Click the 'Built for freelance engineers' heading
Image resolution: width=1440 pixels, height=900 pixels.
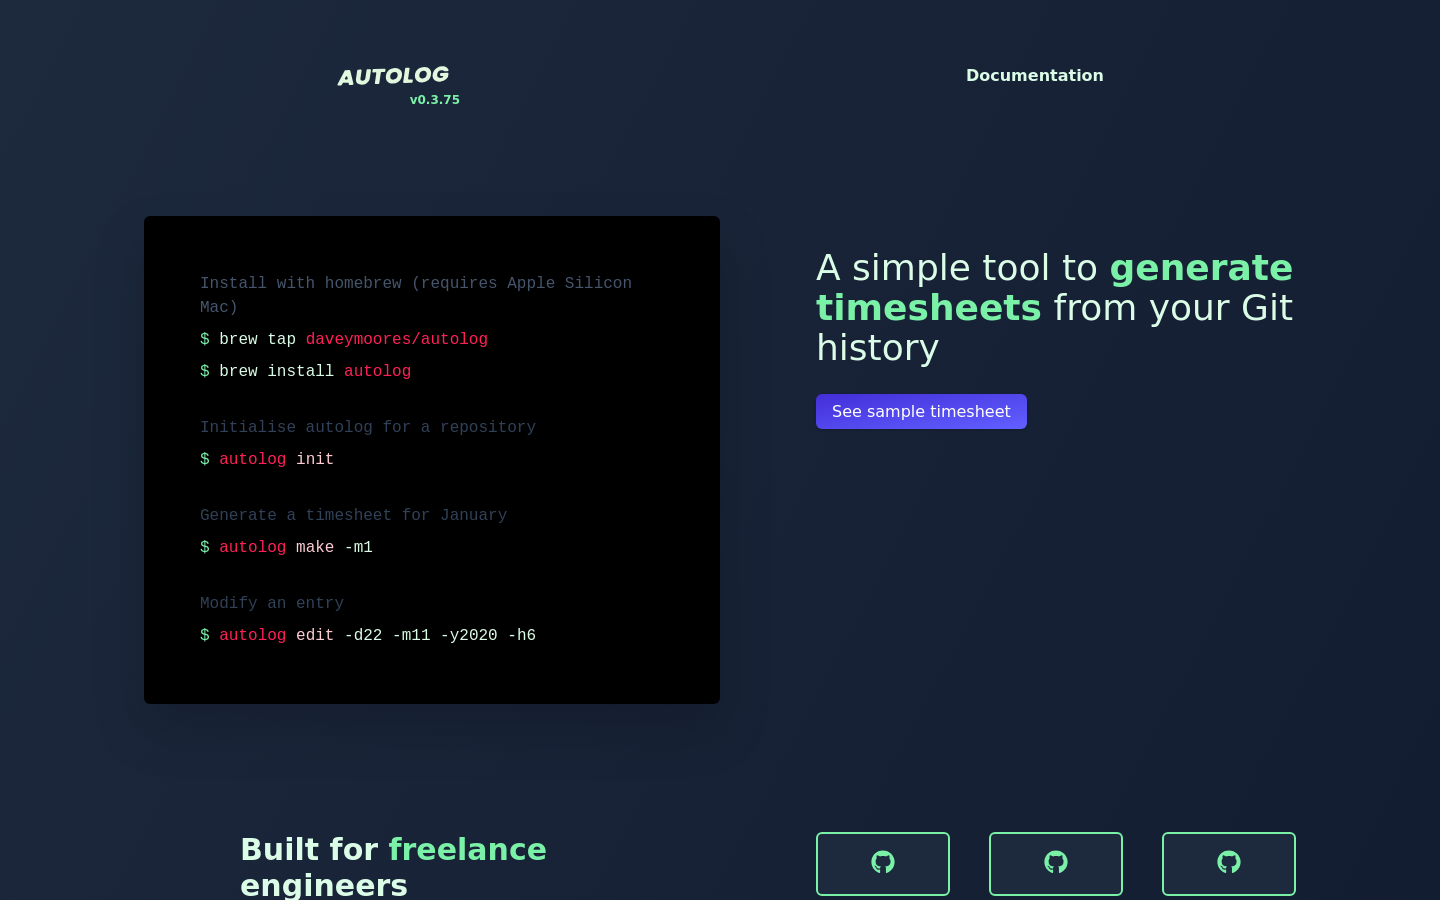coord(394,866)
